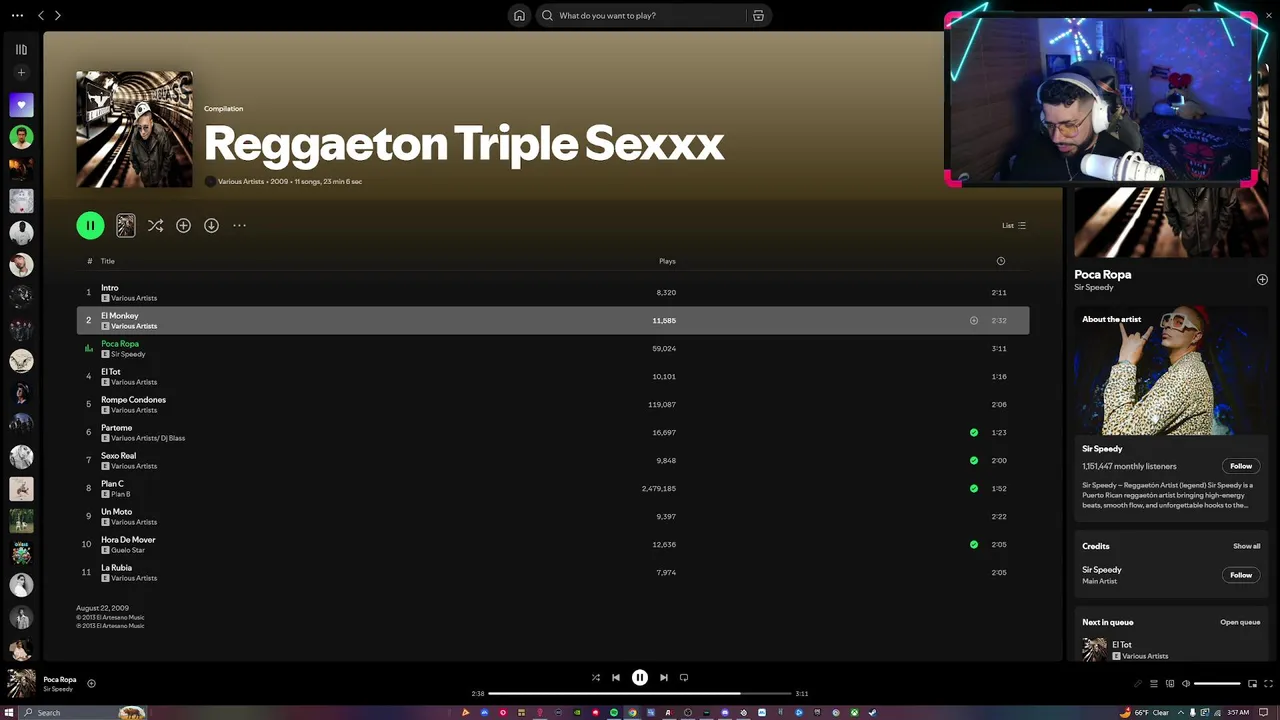
Task: Sort tracks by the Plays column header
Action: 667,261
